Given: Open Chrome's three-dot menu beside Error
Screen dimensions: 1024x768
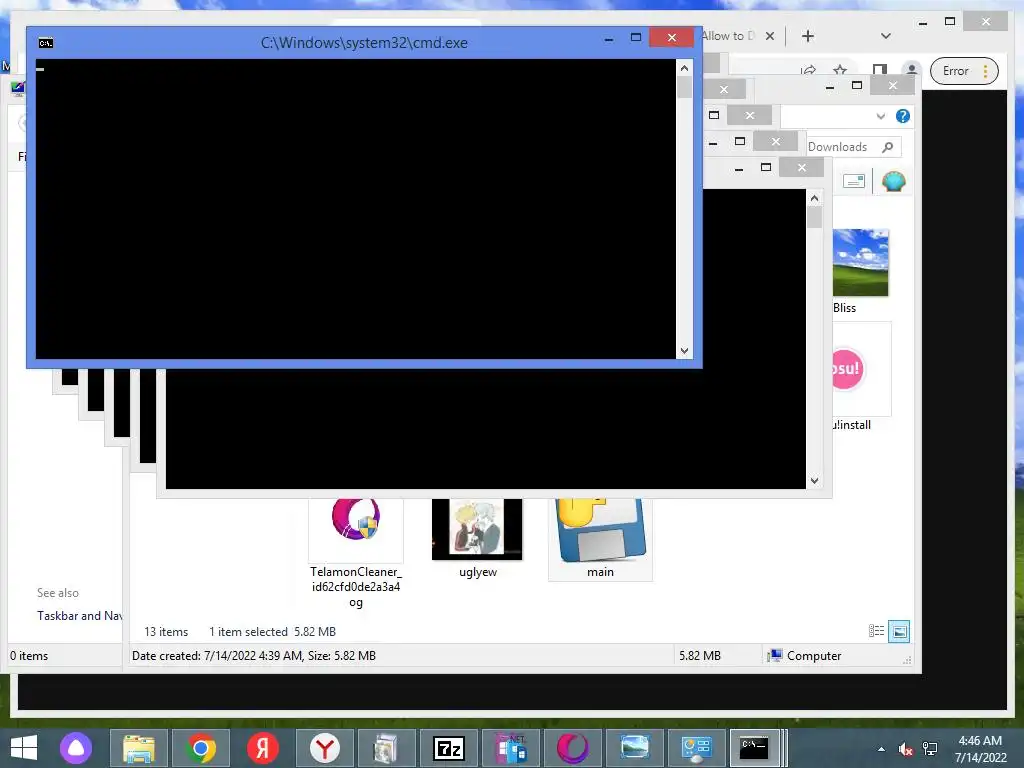Looking at the screenshot, I should pos(985,71).
